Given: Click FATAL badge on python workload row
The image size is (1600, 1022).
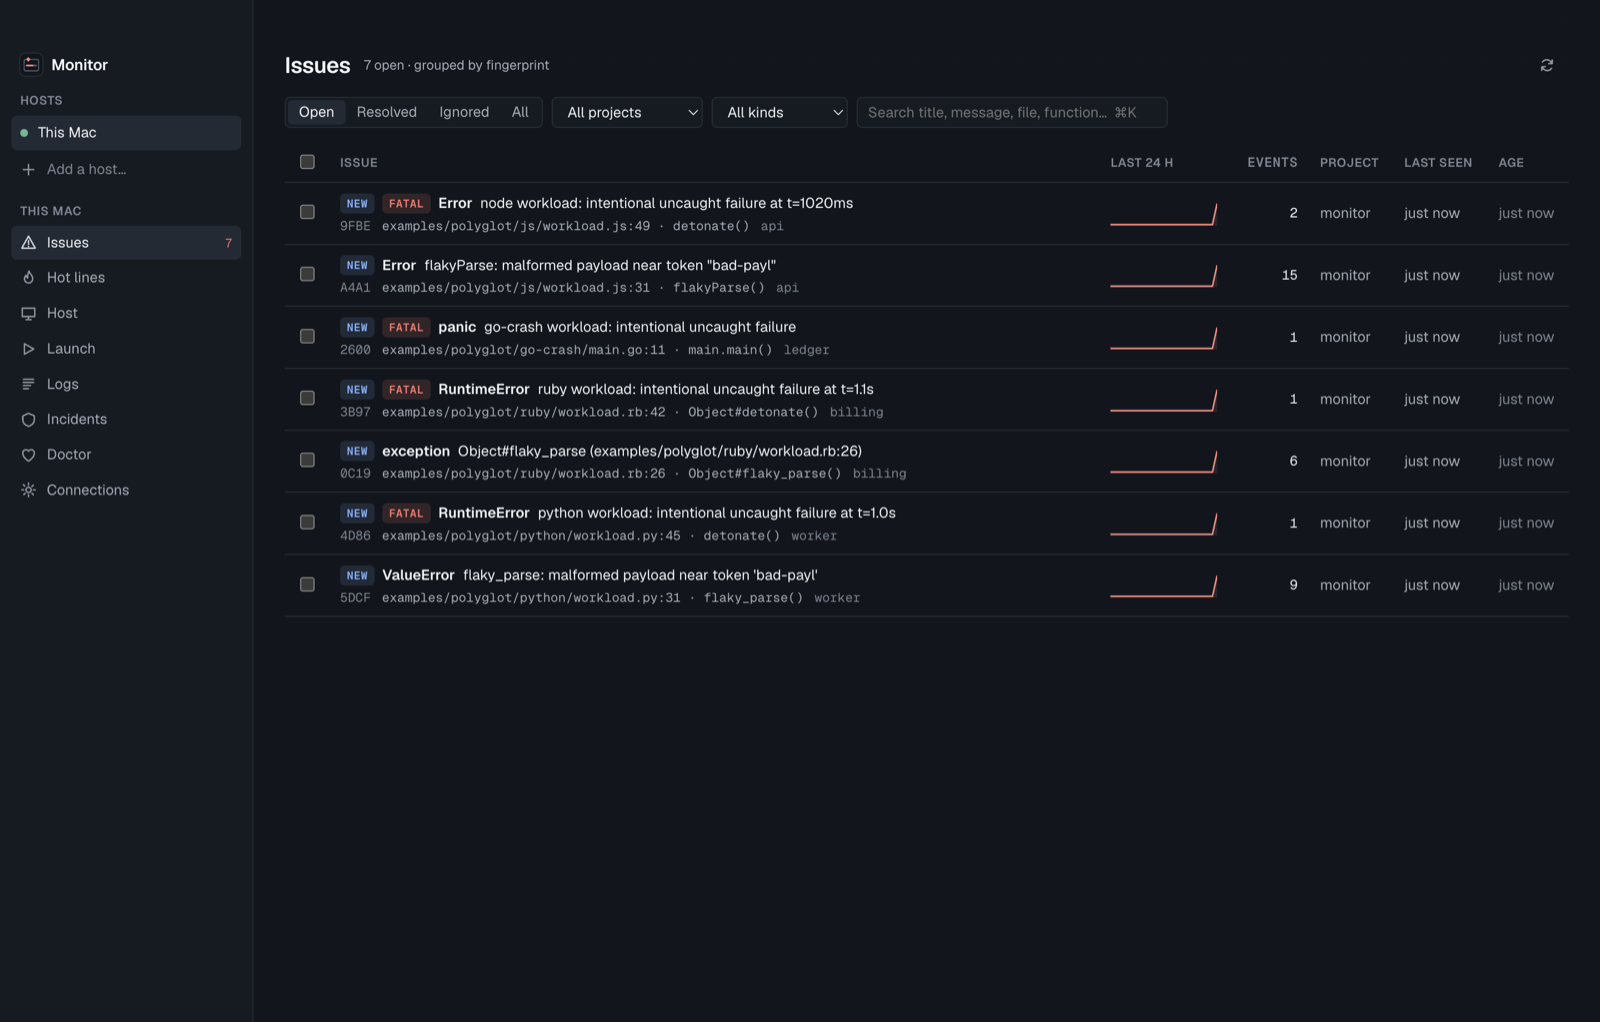Looking at the screenshot, I should 406,513.
